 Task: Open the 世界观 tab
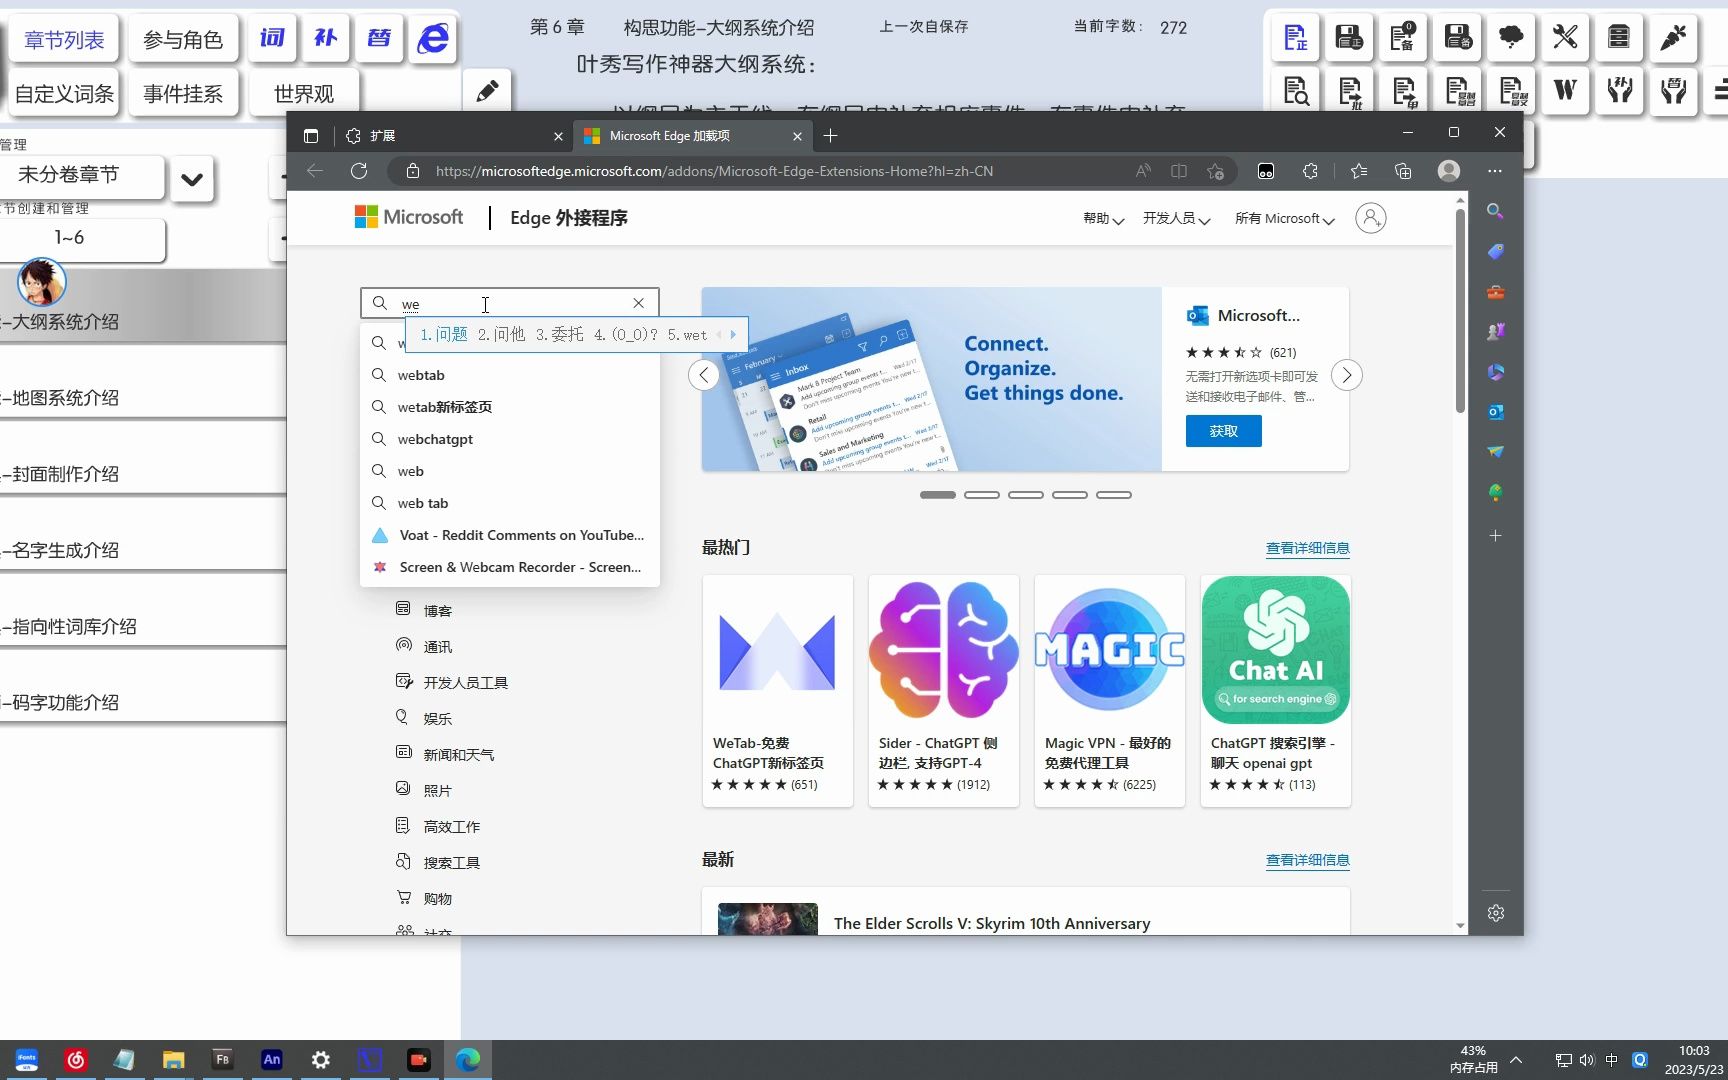[x=304, y=94]
